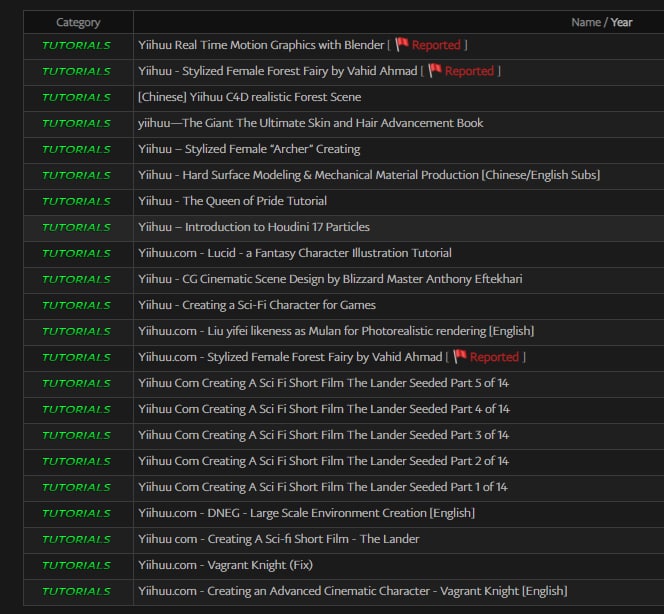Click TUTORIALS category in Queen of Pride row
Viewport: 664px width, 614px height.
pos(77,202)
